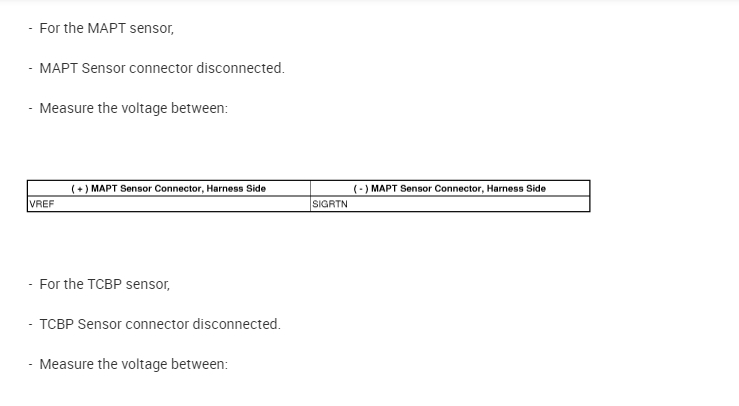
Task: Click "voltage" in the TCBP measure line
Action: tap(120, 364)
